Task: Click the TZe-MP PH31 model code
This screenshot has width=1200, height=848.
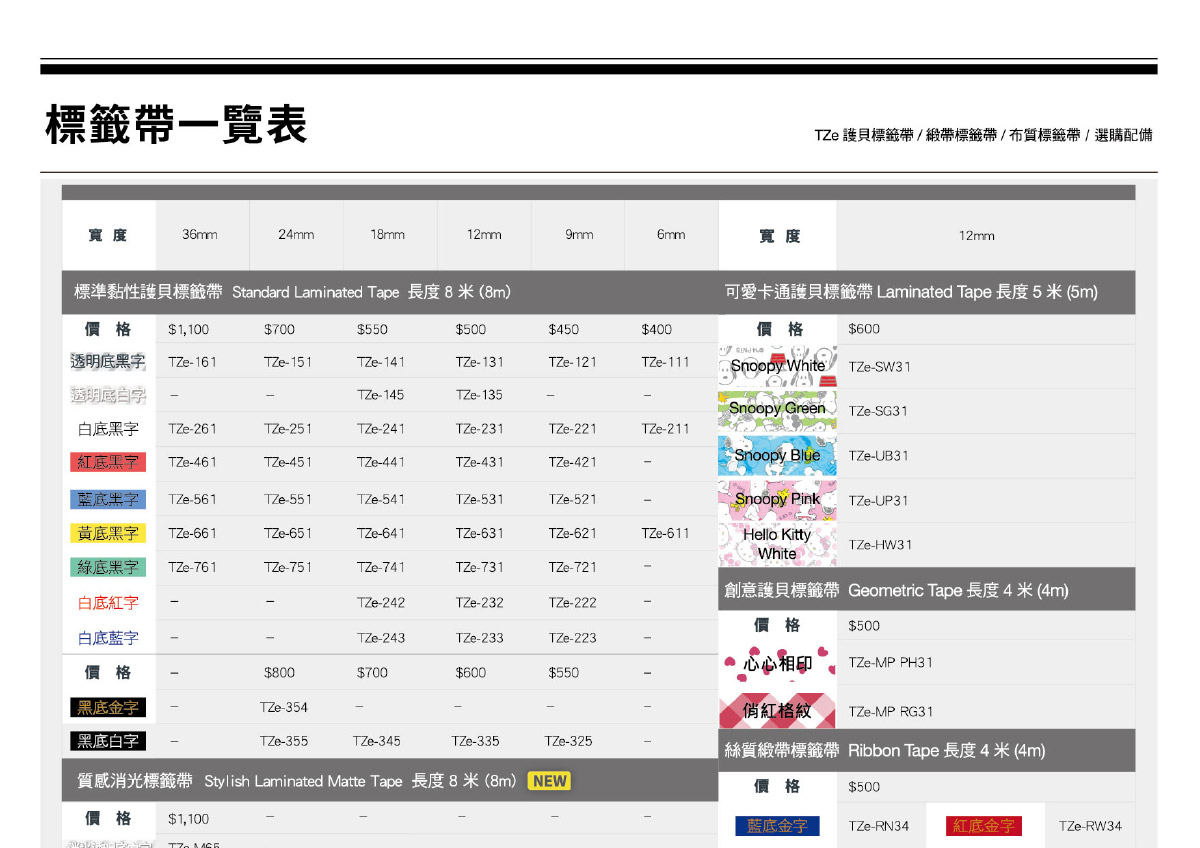Action: point(890,663)
